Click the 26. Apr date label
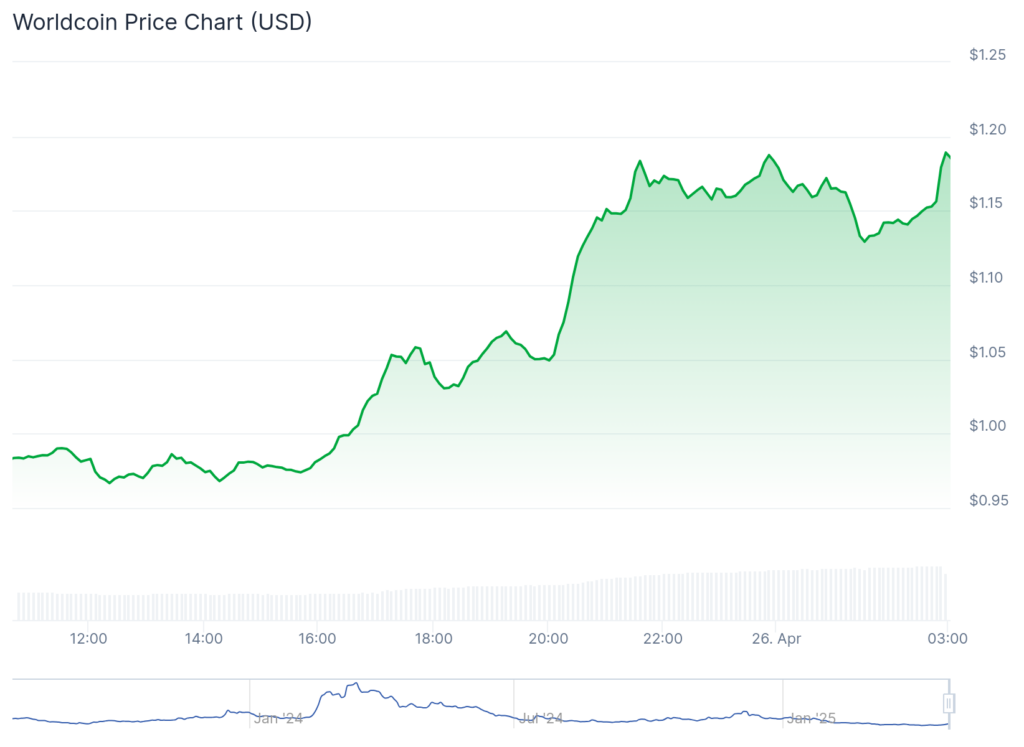 [778, 638]
